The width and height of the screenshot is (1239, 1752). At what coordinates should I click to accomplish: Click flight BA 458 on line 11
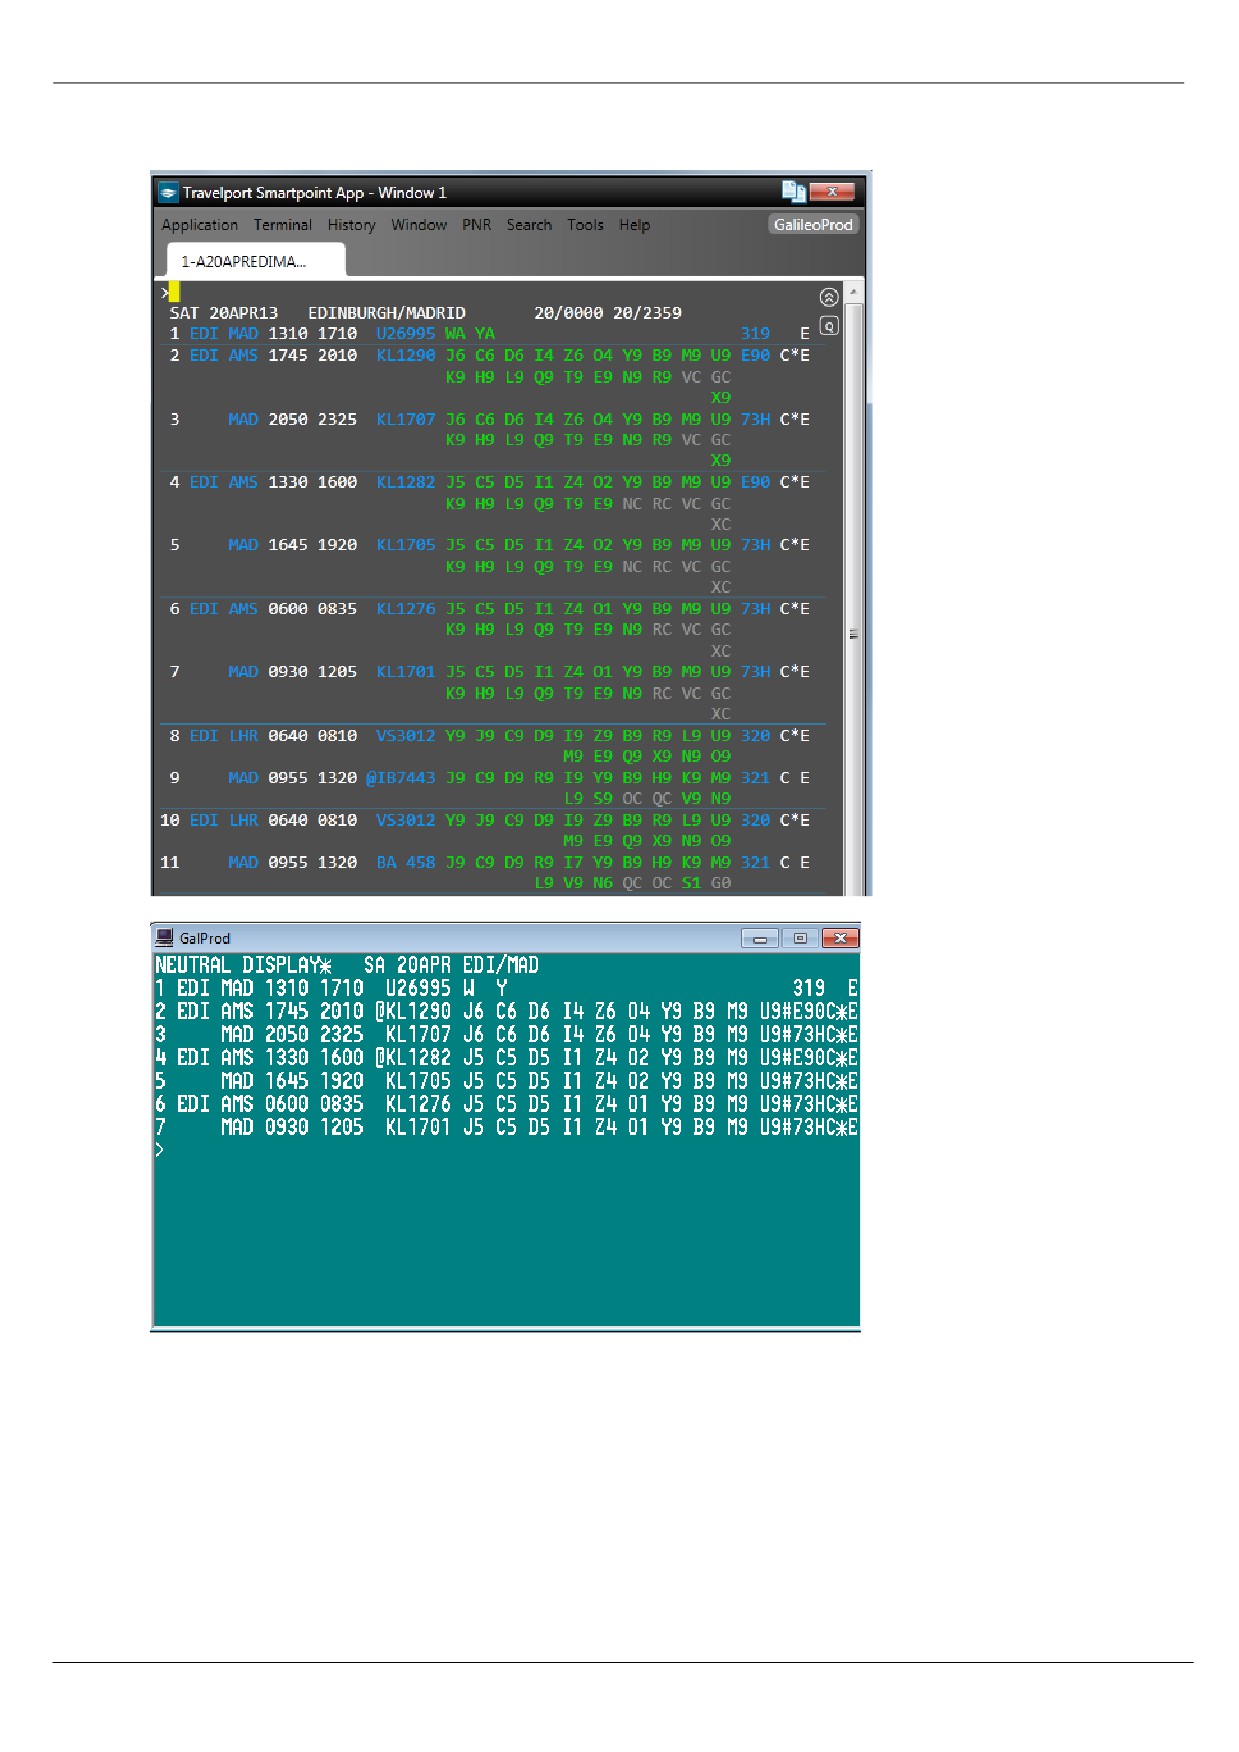click(x=406, y=862)
